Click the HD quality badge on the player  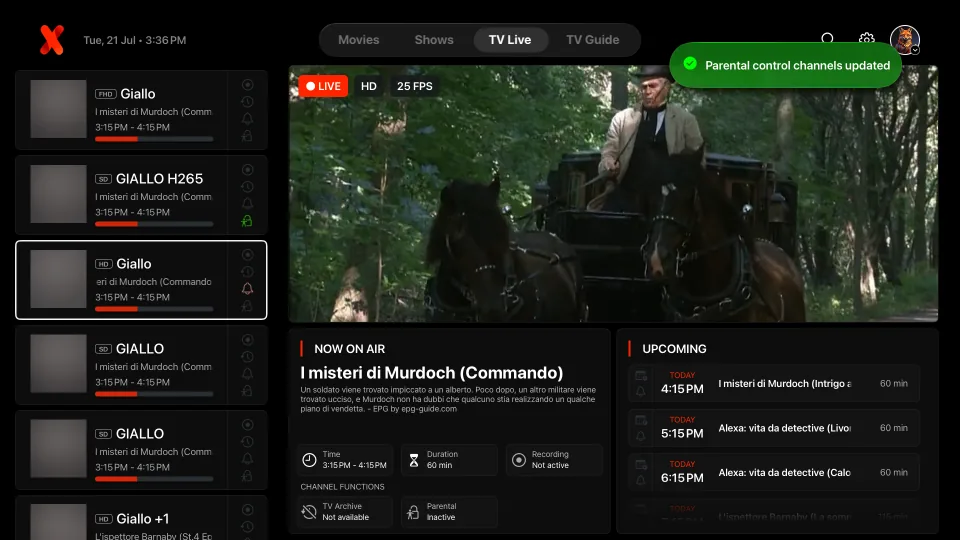(369, 86)
